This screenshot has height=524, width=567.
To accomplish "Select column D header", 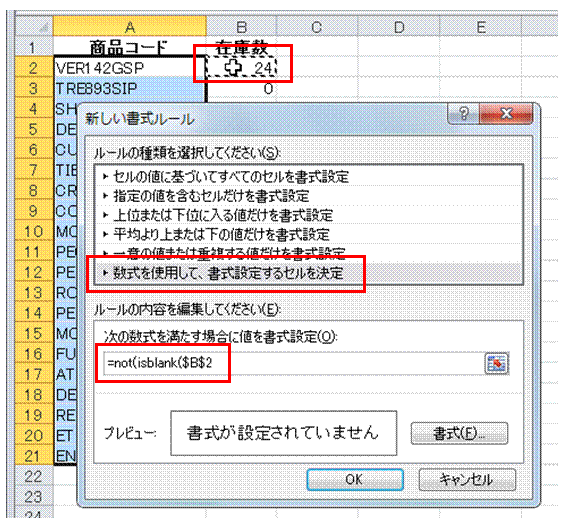I will 398,27.
